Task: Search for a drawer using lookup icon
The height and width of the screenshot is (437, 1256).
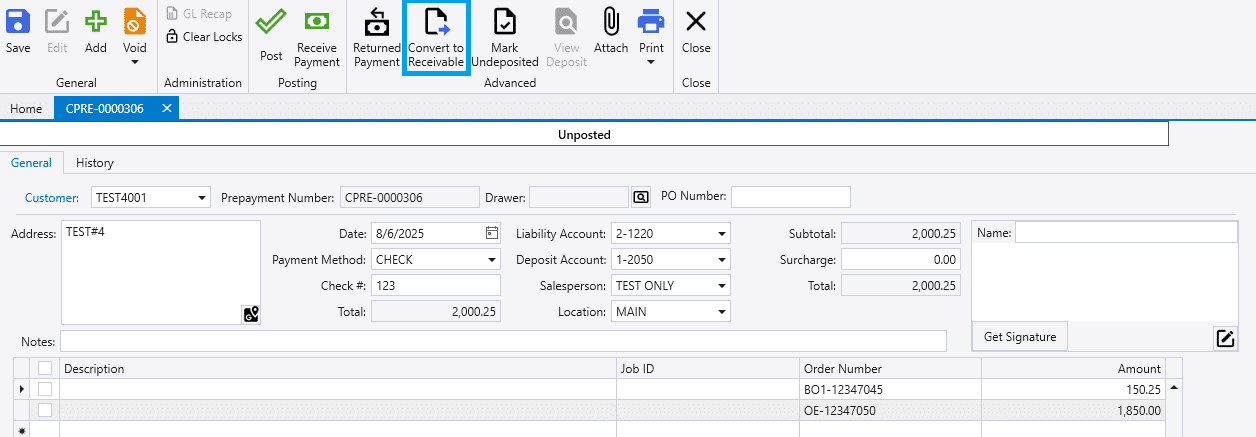Action: pos(641,197)
